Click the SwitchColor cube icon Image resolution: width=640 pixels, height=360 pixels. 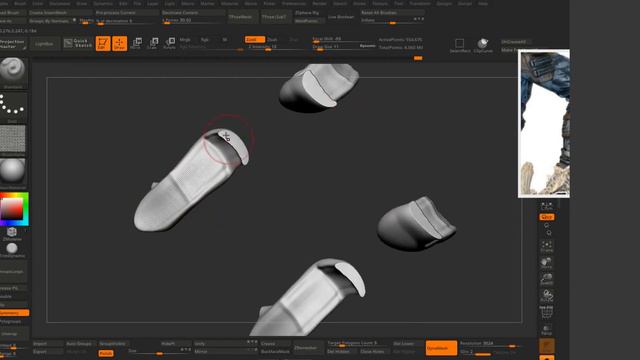point(12,233)
